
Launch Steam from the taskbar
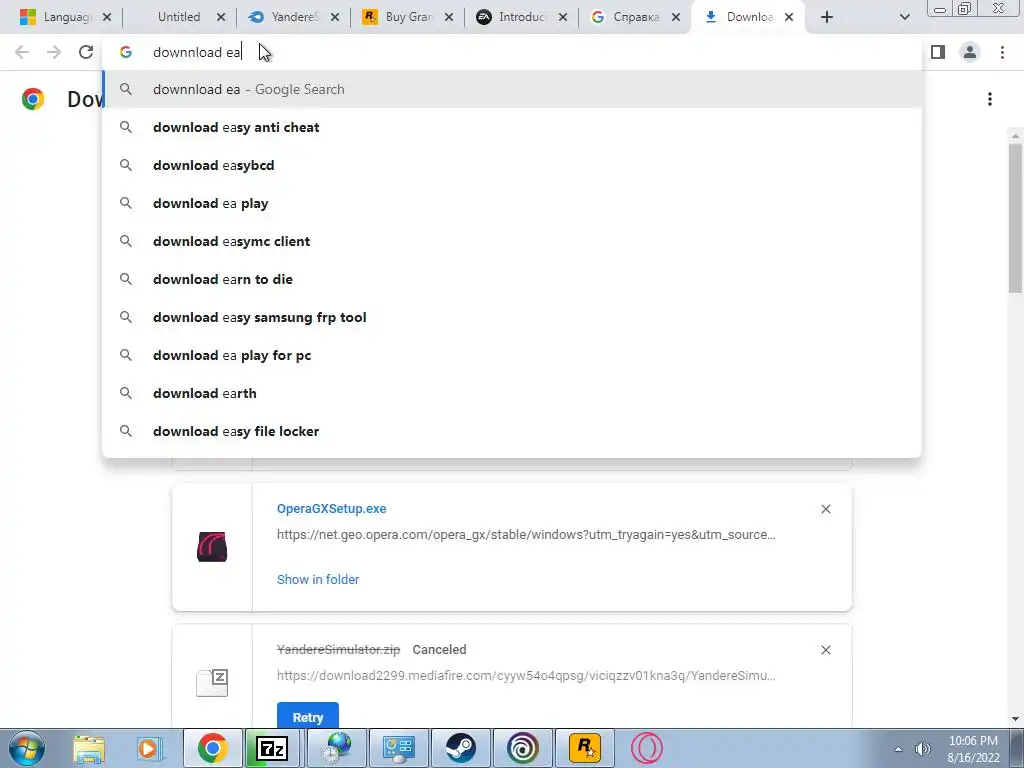[x=461, y=748]
